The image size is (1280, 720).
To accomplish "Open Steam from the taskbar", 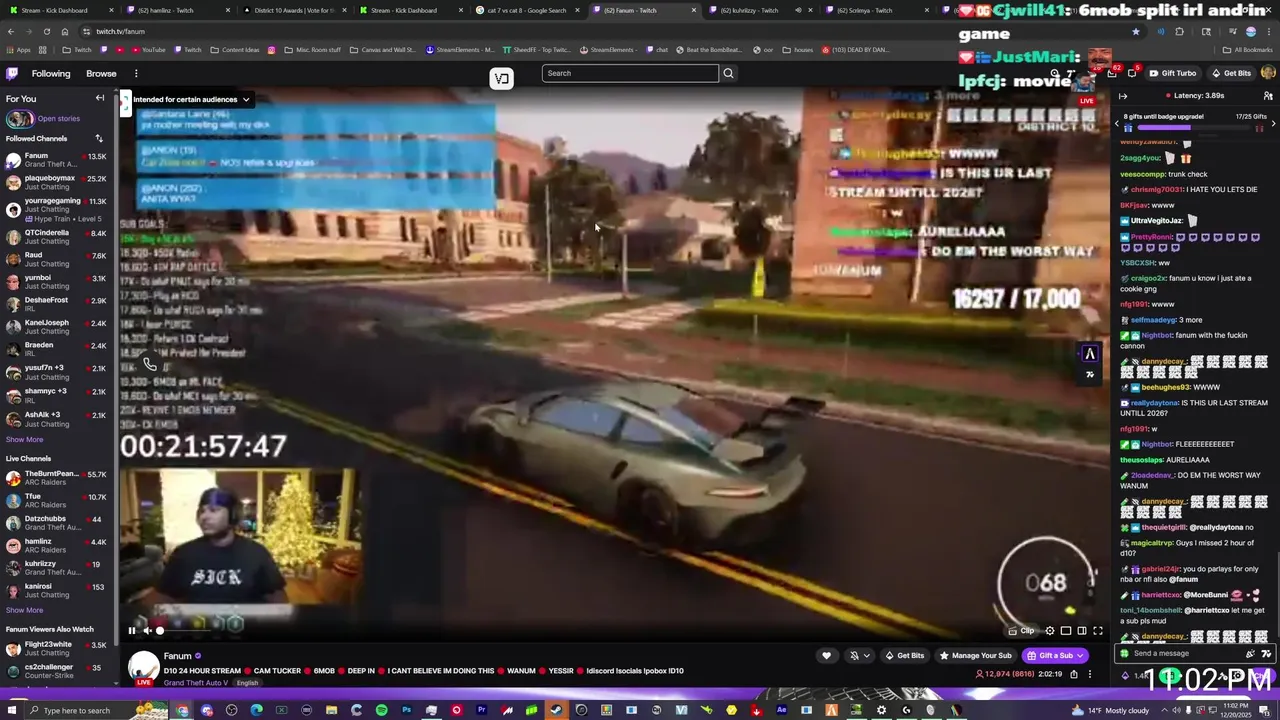I will (556, 710).
